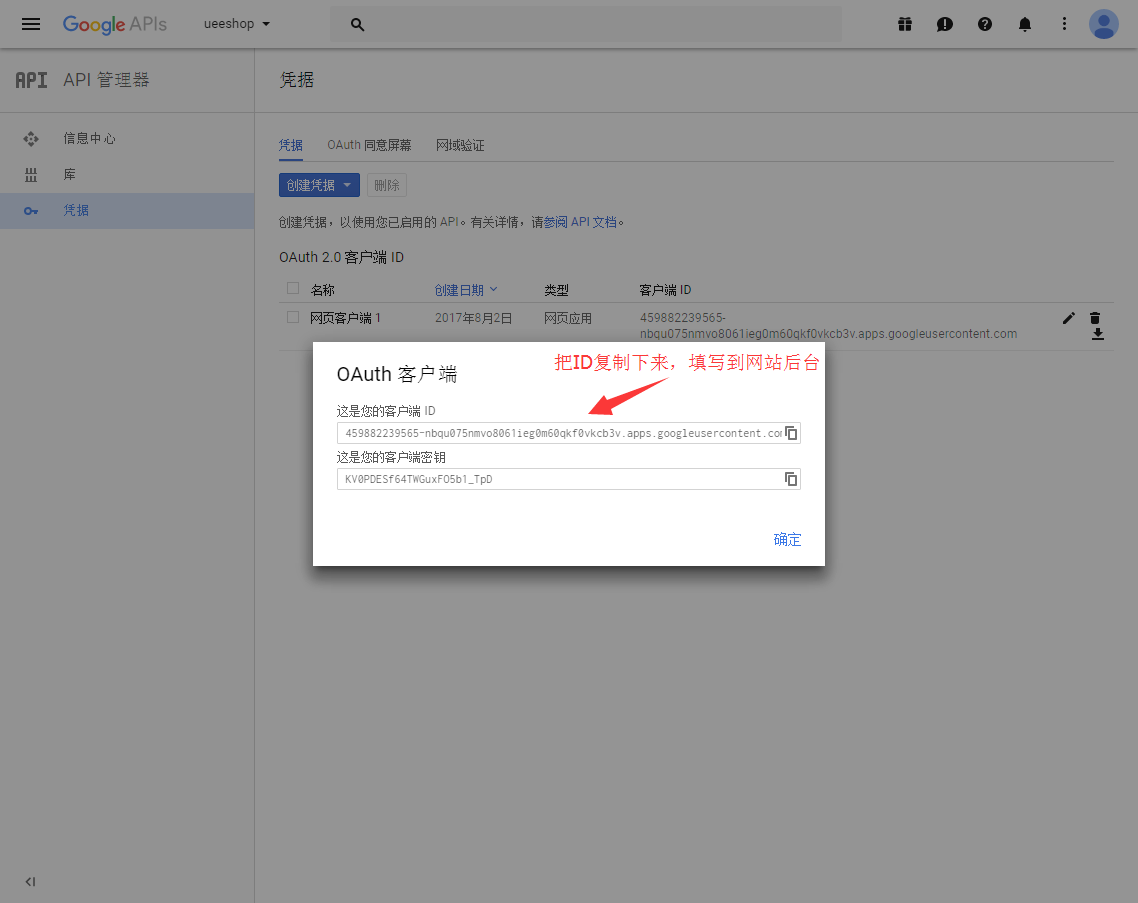Open the 创建凭据 dropdown button
1138x903 pixels.
[319, 185]
